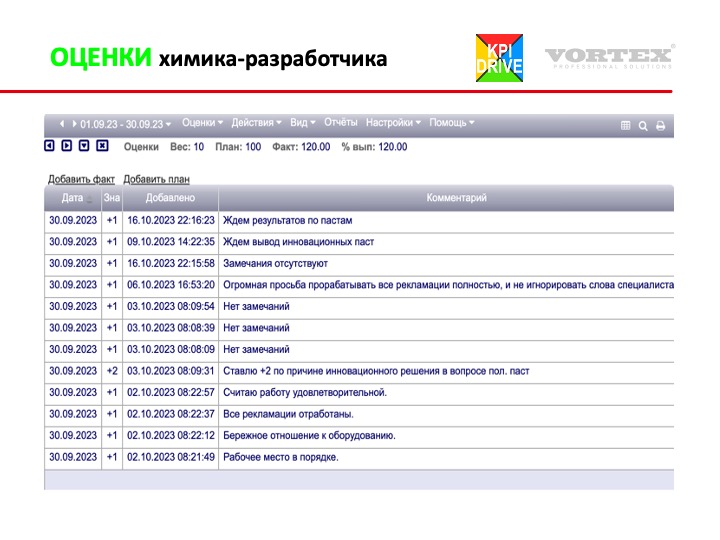Select comment 'Бережное отношение к оборудованию.'
Screen dimensions: 720x540
tap(309, 436)
